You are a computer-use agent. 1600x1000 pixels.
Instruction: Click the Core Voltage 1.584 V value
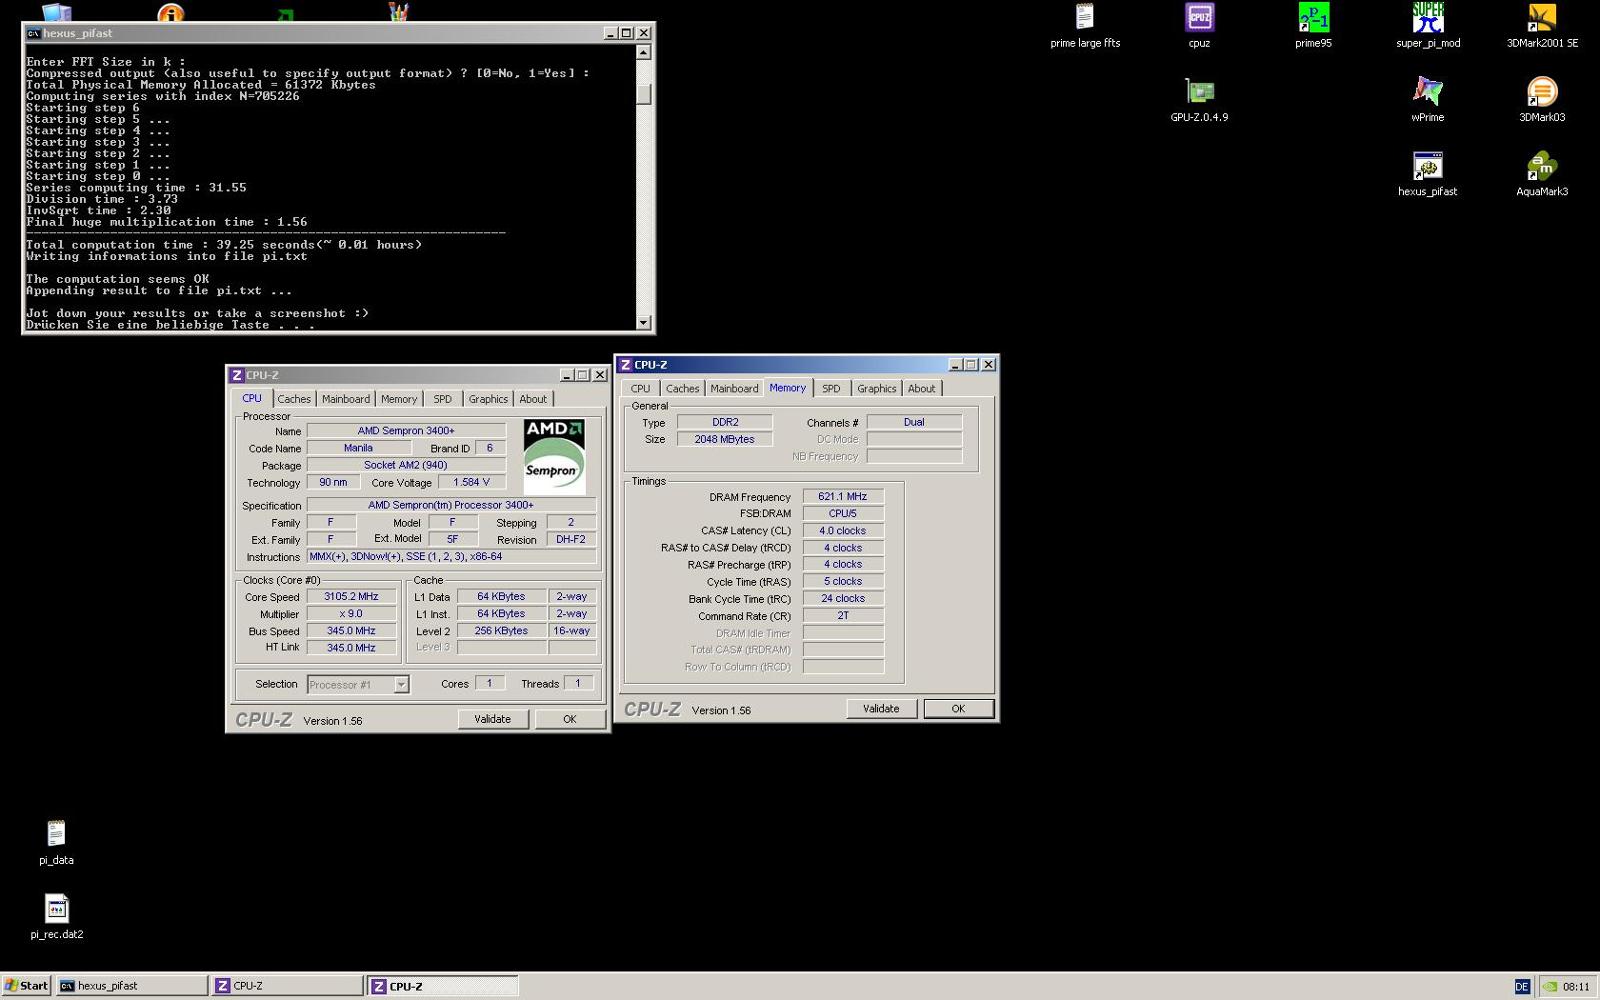click(471, 482)
